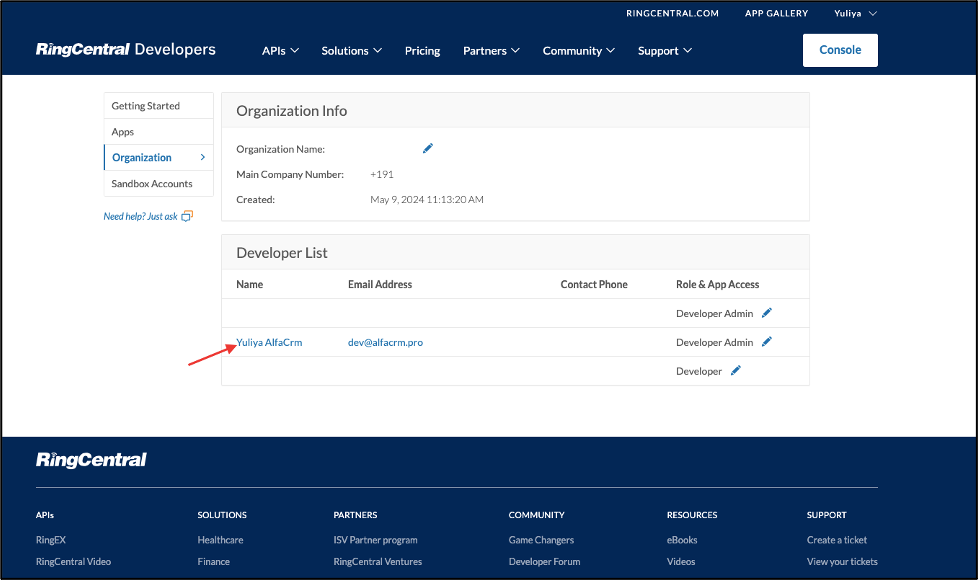Click Create a ticket footer link
The width and height of the screenshot is (979, 581).
(x=837, y=540)
